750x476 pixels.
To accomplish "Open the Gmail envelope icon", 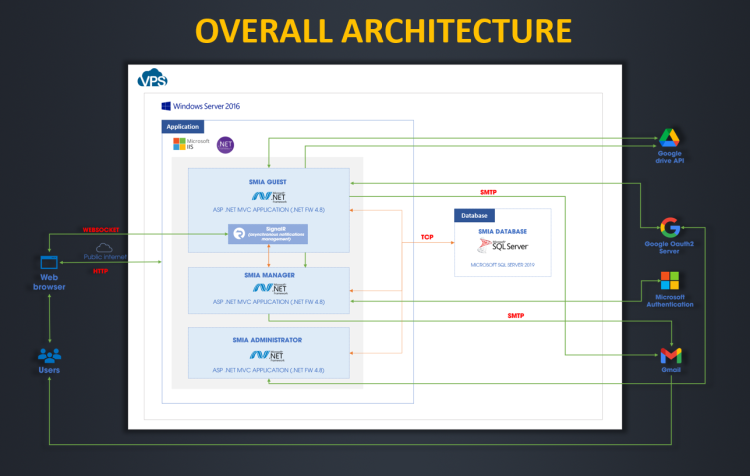I will [669, 355].
